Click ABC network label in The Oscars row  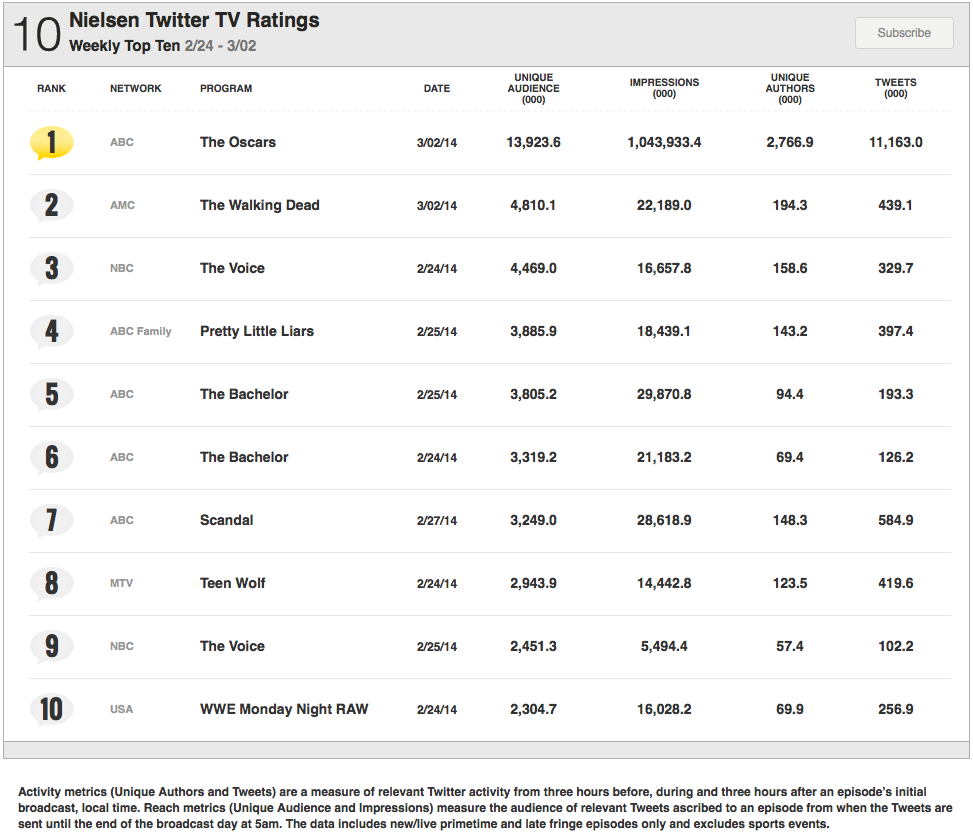[x=122, y=142]
